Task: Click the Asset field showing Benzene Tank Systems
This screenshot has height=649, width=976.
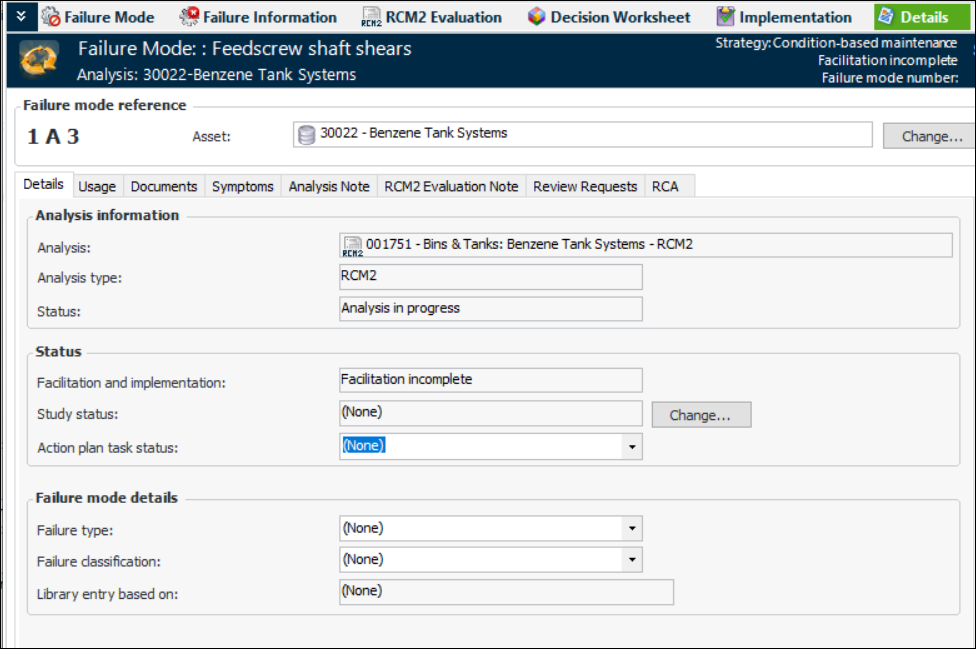Action: [x=580, y=135]
